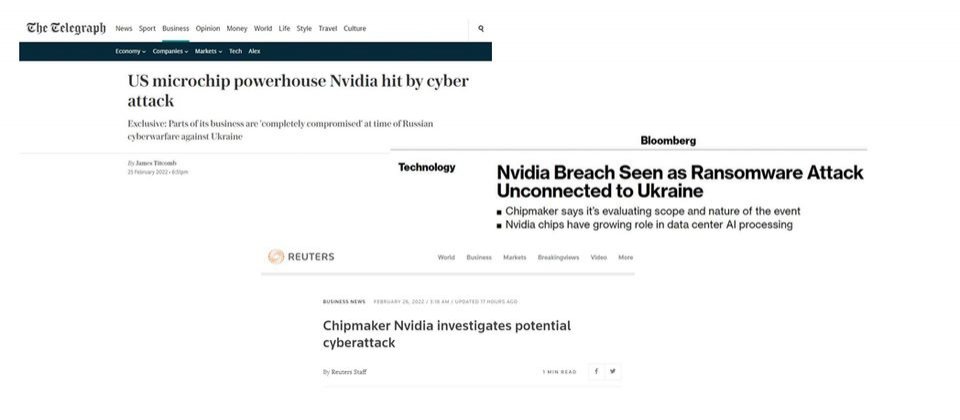Click Chipmaker Nvidia investigates cyberattack headline
Viewport: 960px width, 420px height.
point(447,334)
